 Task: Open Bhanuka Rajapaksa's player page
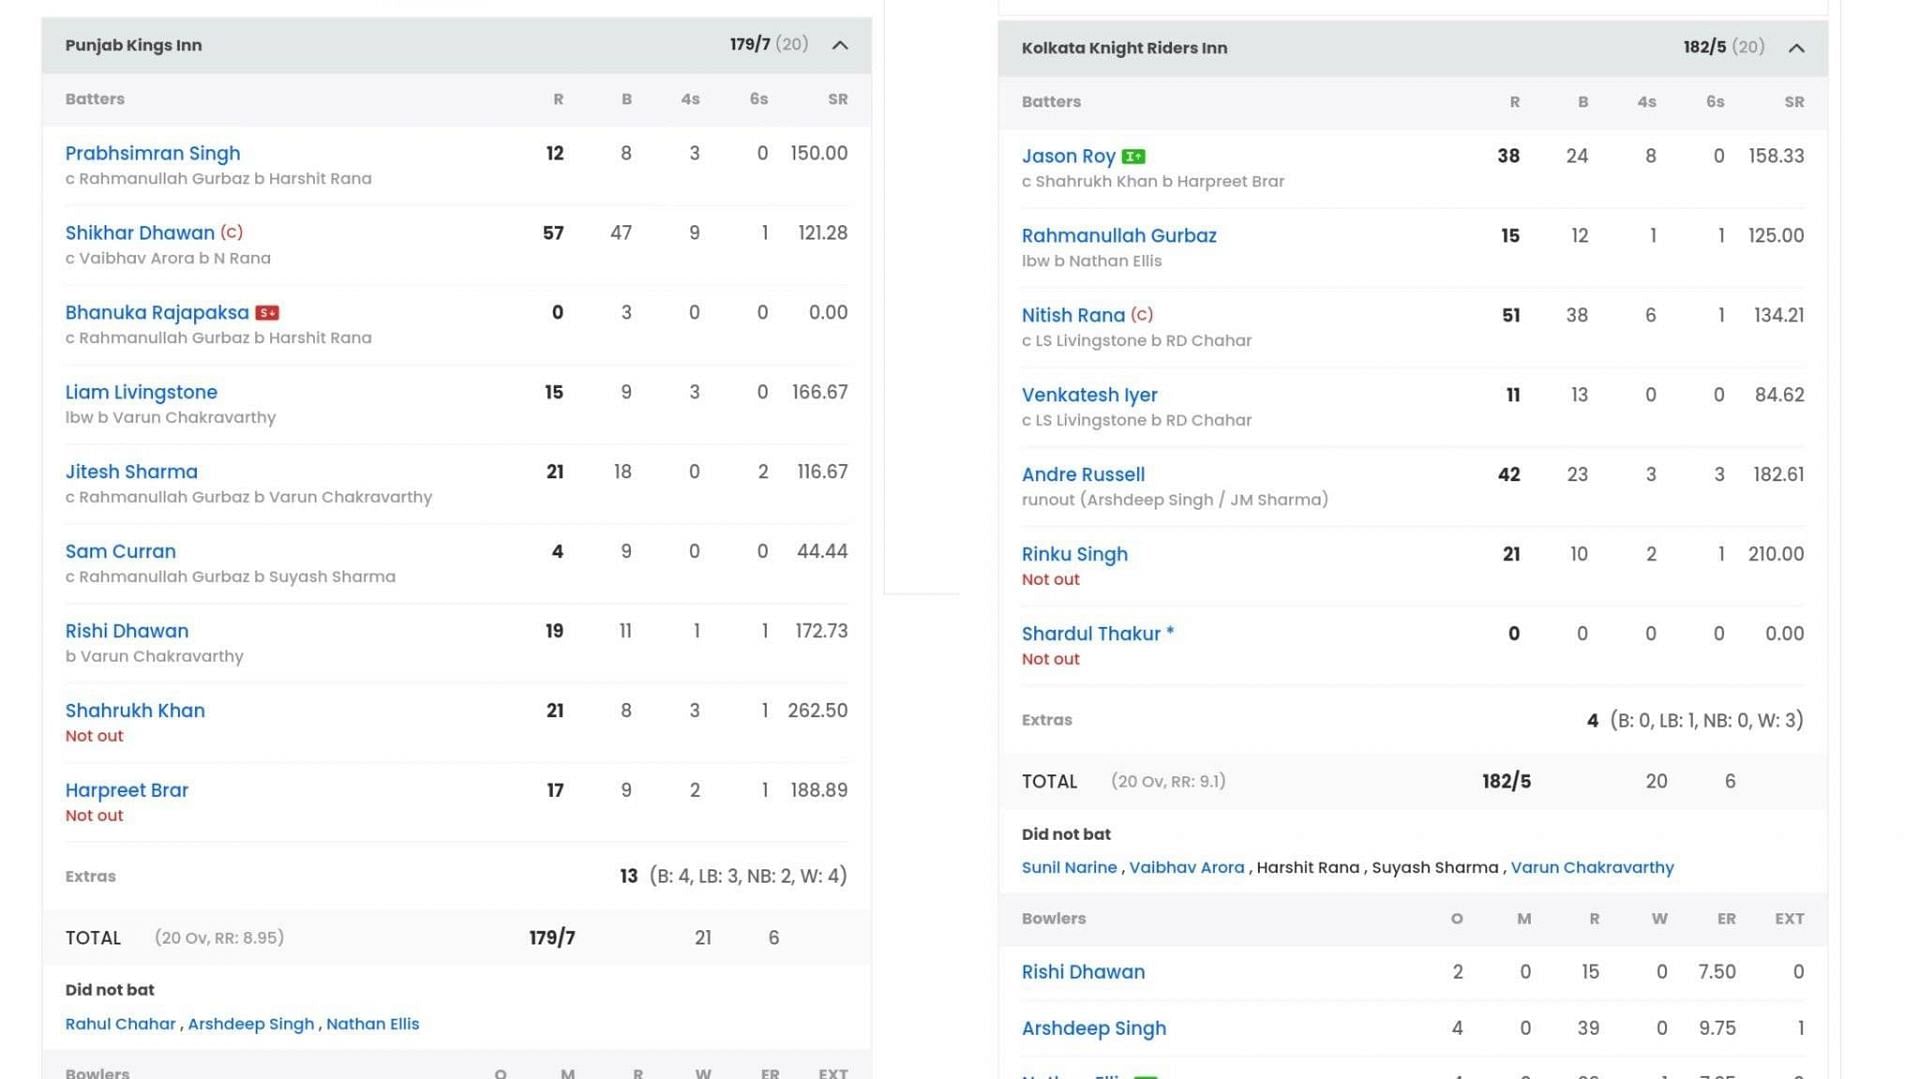tap(156, 312)
